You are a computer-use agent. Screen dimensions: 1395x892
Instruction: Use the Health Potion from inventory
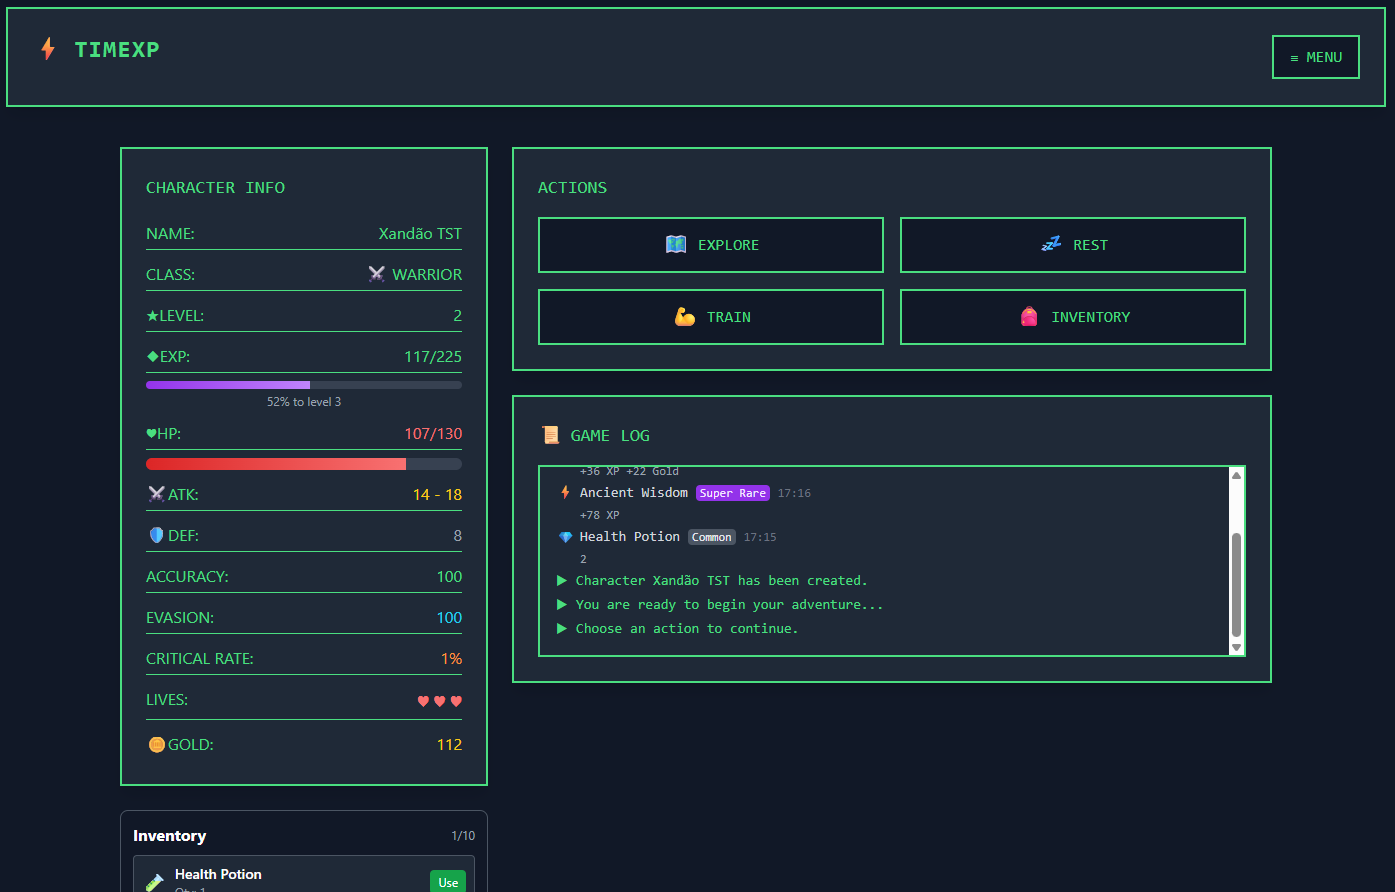point(448,881)
